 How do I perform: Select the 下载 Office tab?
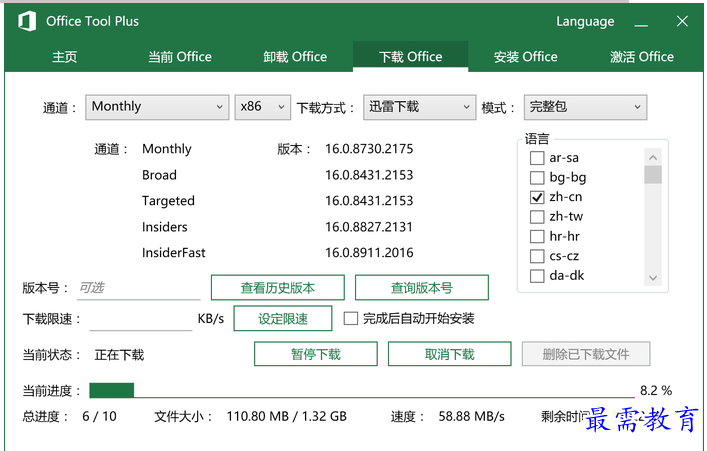[410, 57]
